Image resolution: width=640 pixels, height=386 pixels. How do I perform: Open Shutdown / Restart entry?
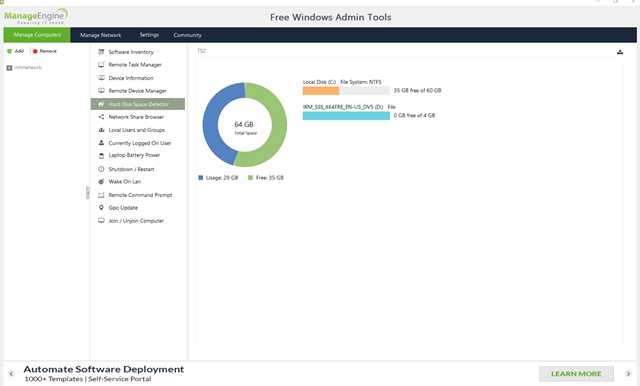pyautogui.click(x=131, y=169)
